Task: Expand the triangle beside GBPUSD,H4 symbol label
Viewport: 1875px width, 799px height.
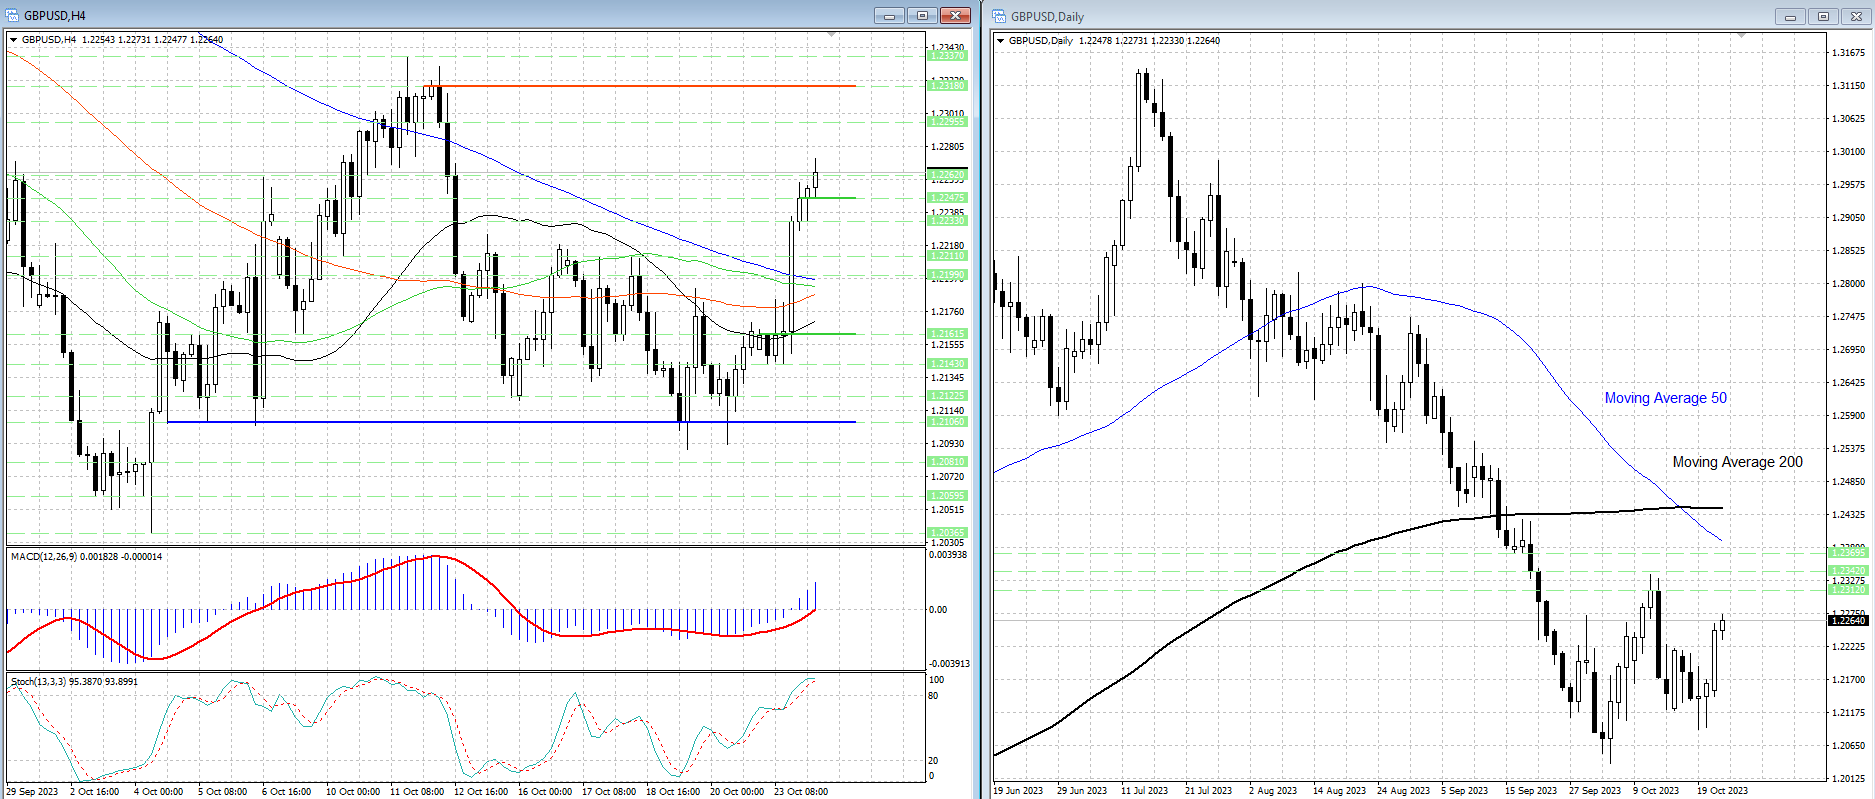Action: click(x=14, y=40)
